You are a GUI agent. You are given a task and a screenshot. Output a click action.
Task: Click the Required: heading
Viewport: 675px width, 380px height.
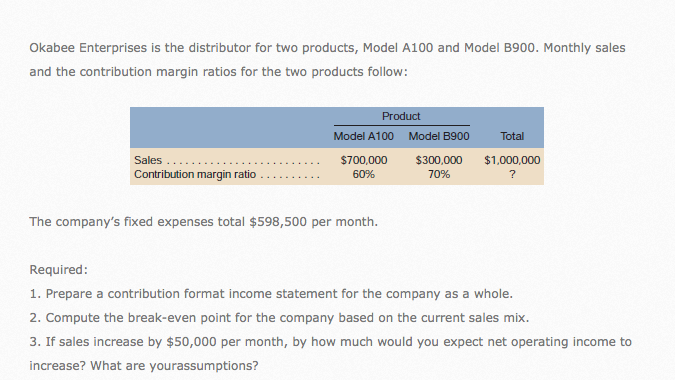(x=59, y=270)
